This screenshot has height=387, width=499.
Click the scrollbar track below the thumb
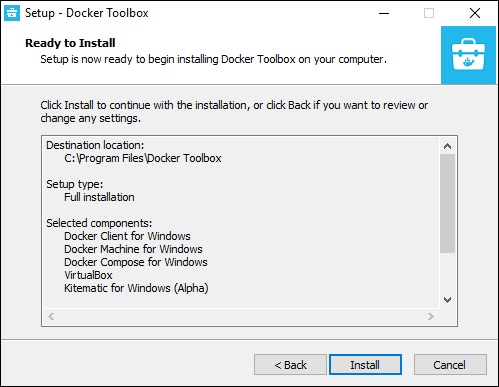[x=447, y=272]
